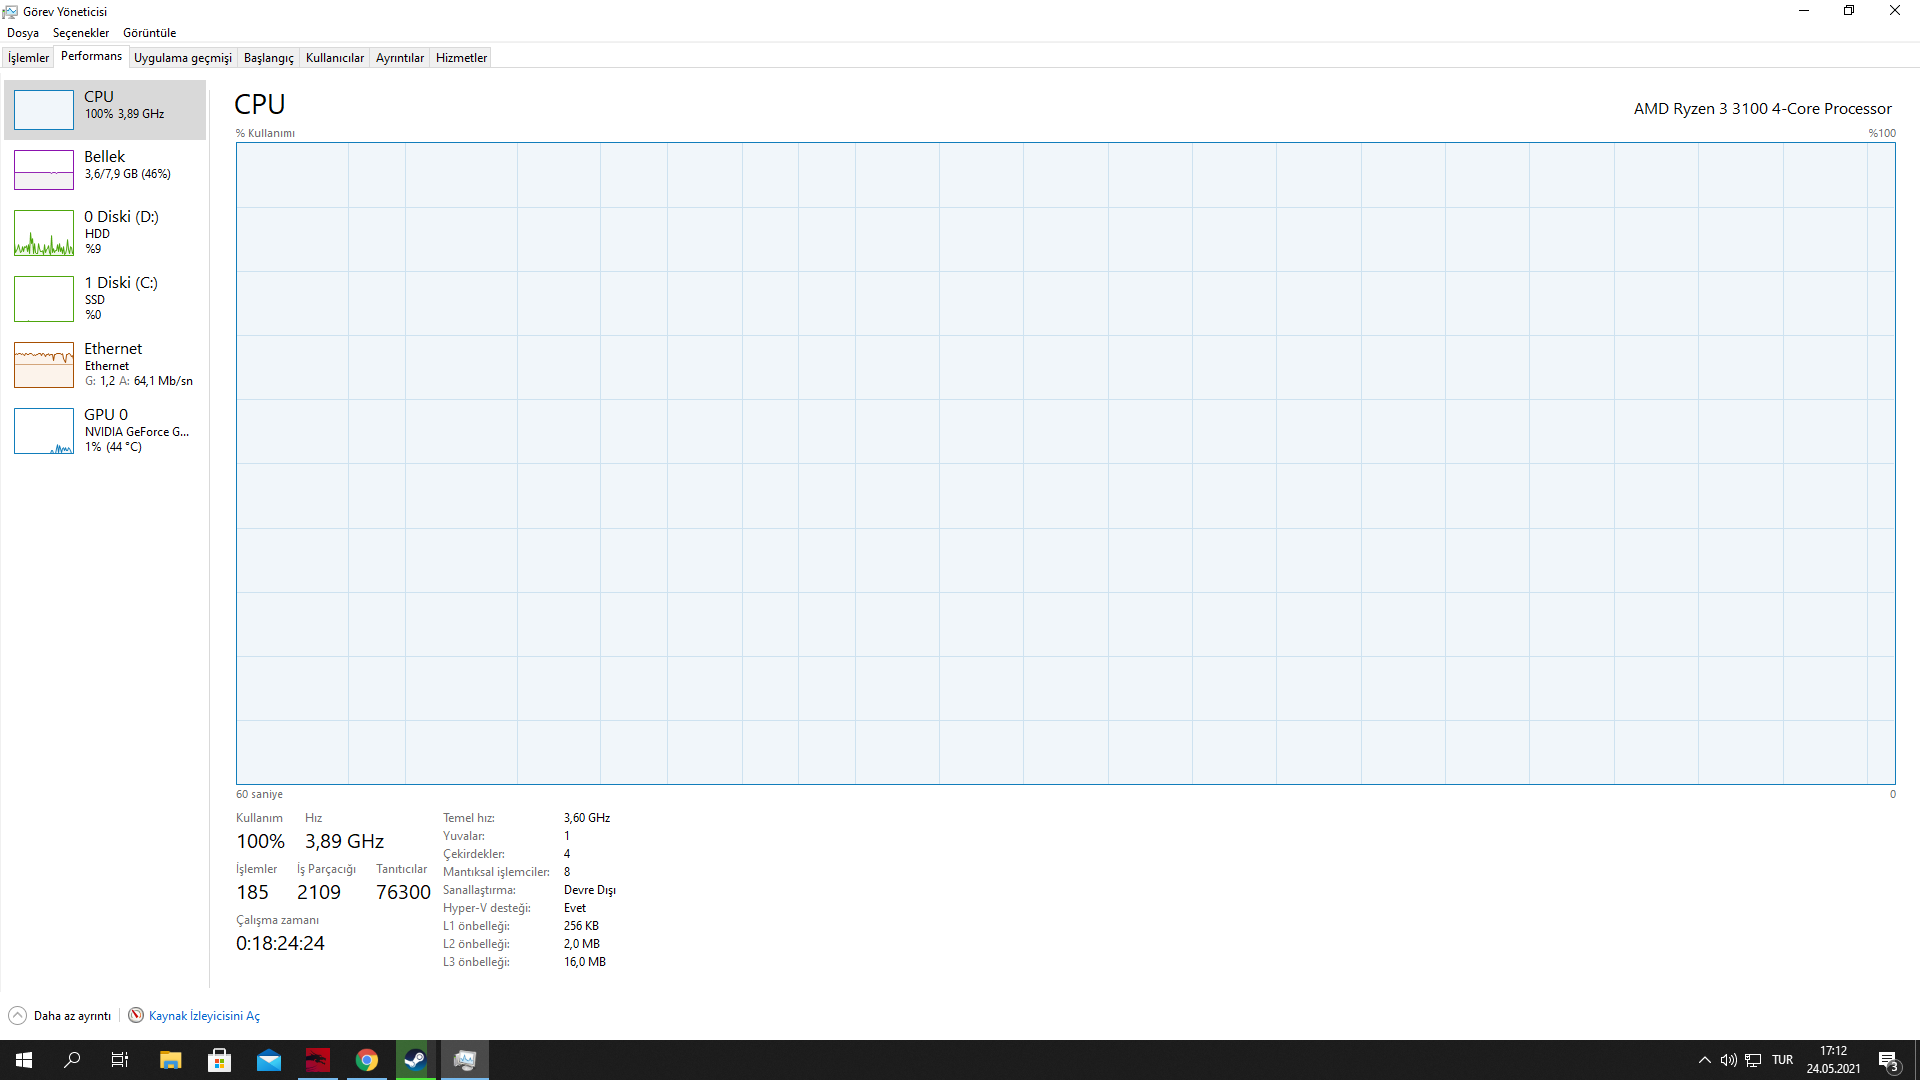Show hidden system tray icons chevron
This screenshot has width=1920, height=1080.
[x=1705, y=1060]
